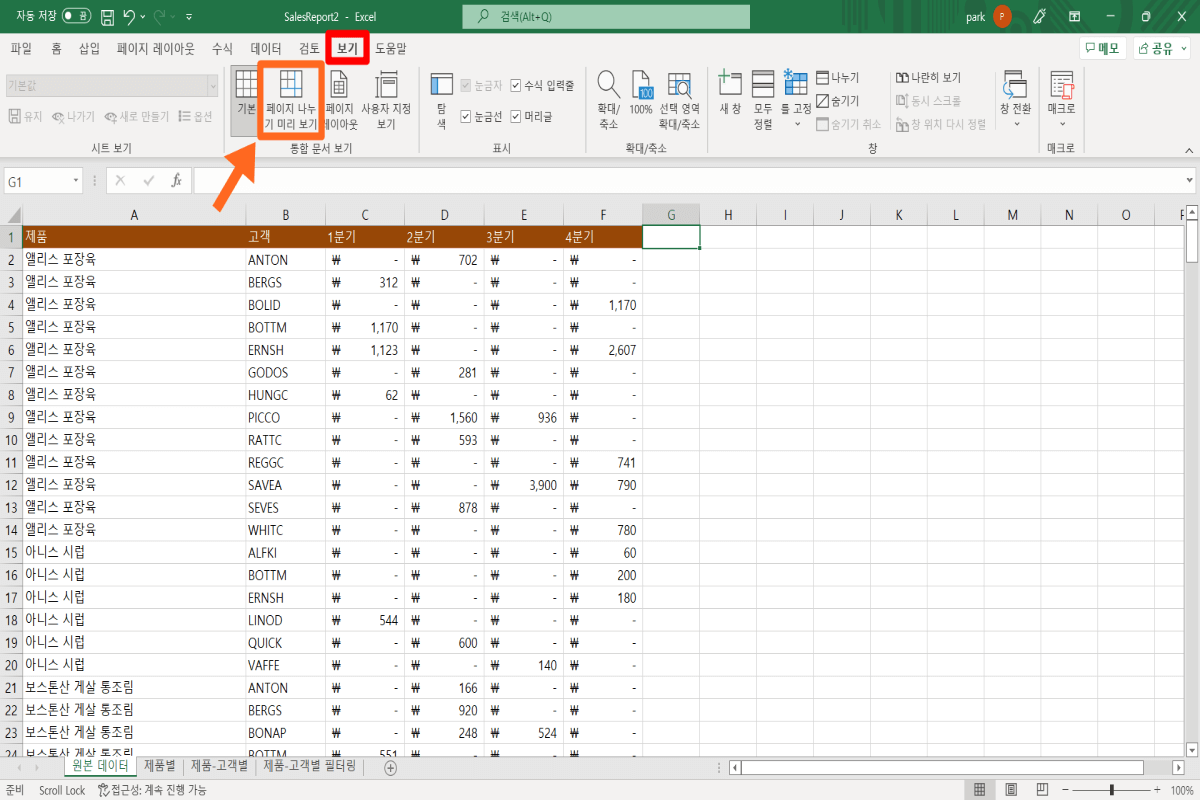Open the Page Layout (페이지 레이아웃) tab
This screenshot has width=1200, height=800.
[x=155, y=48]
